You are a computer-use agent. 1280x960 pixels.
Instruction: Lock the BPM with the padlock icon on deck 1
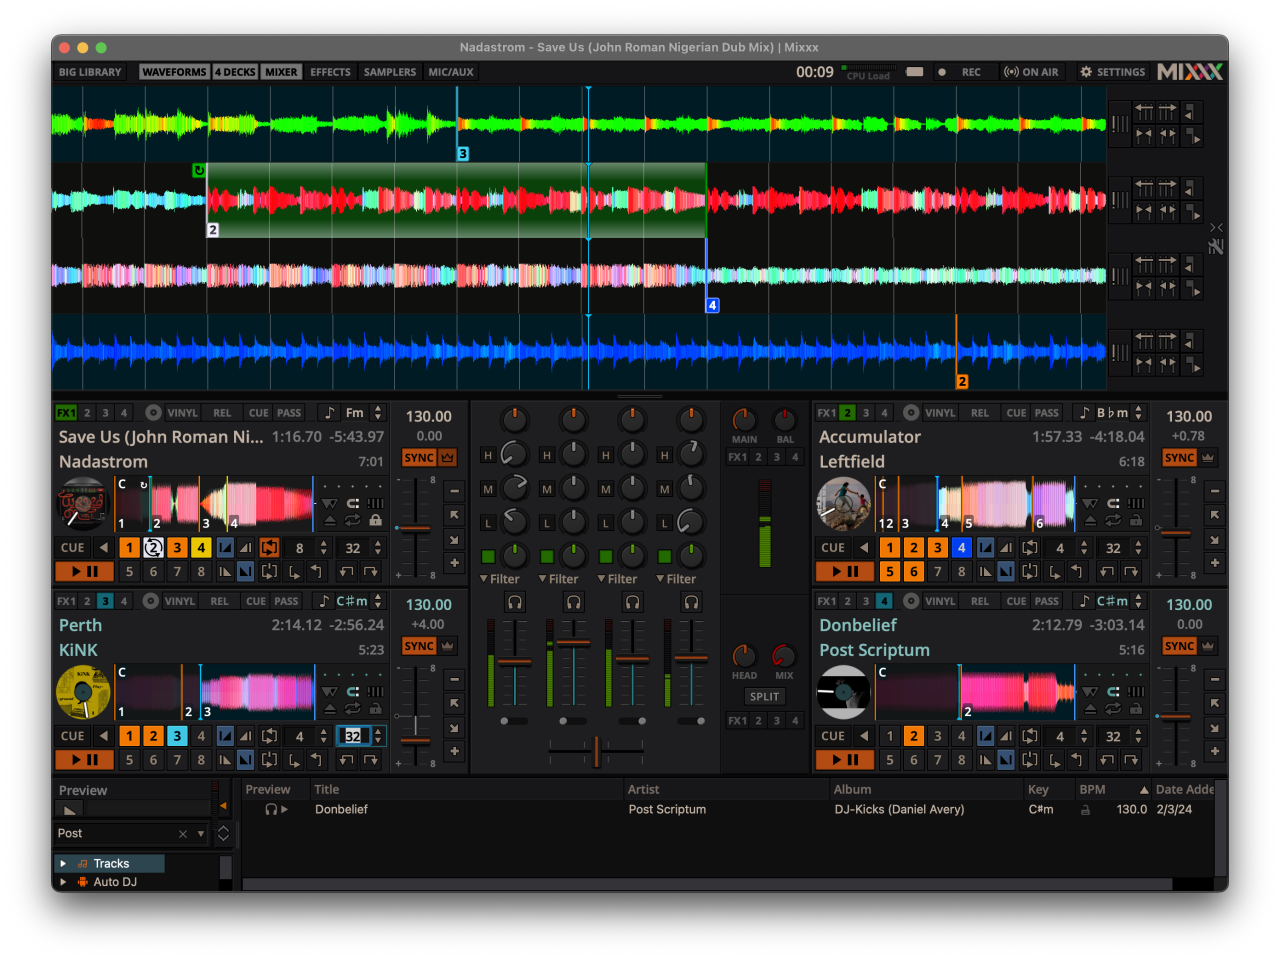point(375,520)
